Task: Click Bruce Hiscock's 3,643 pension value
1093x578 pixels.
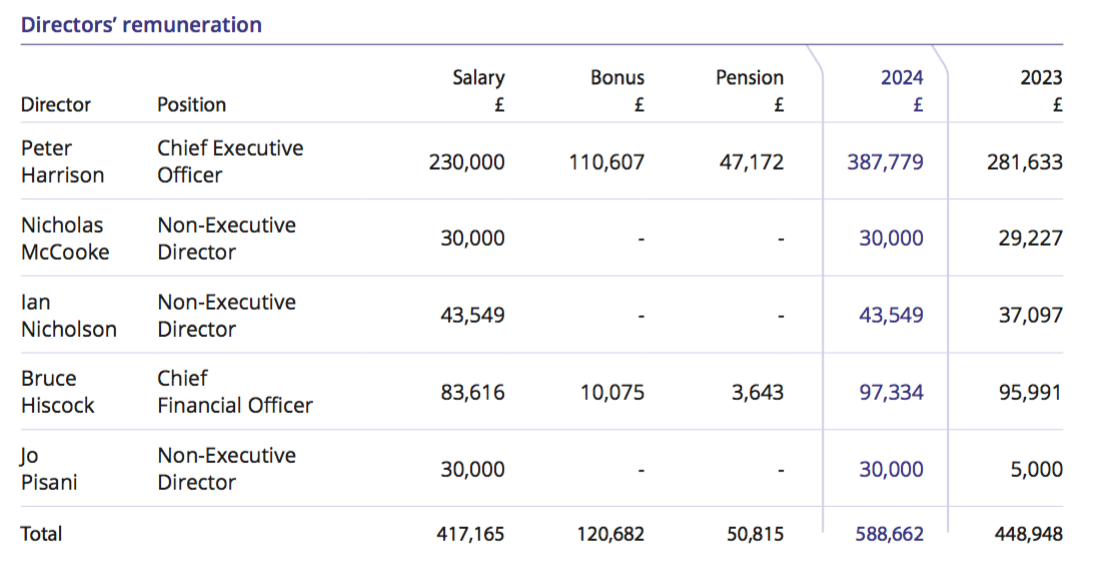Action: [x=755, y=393]
